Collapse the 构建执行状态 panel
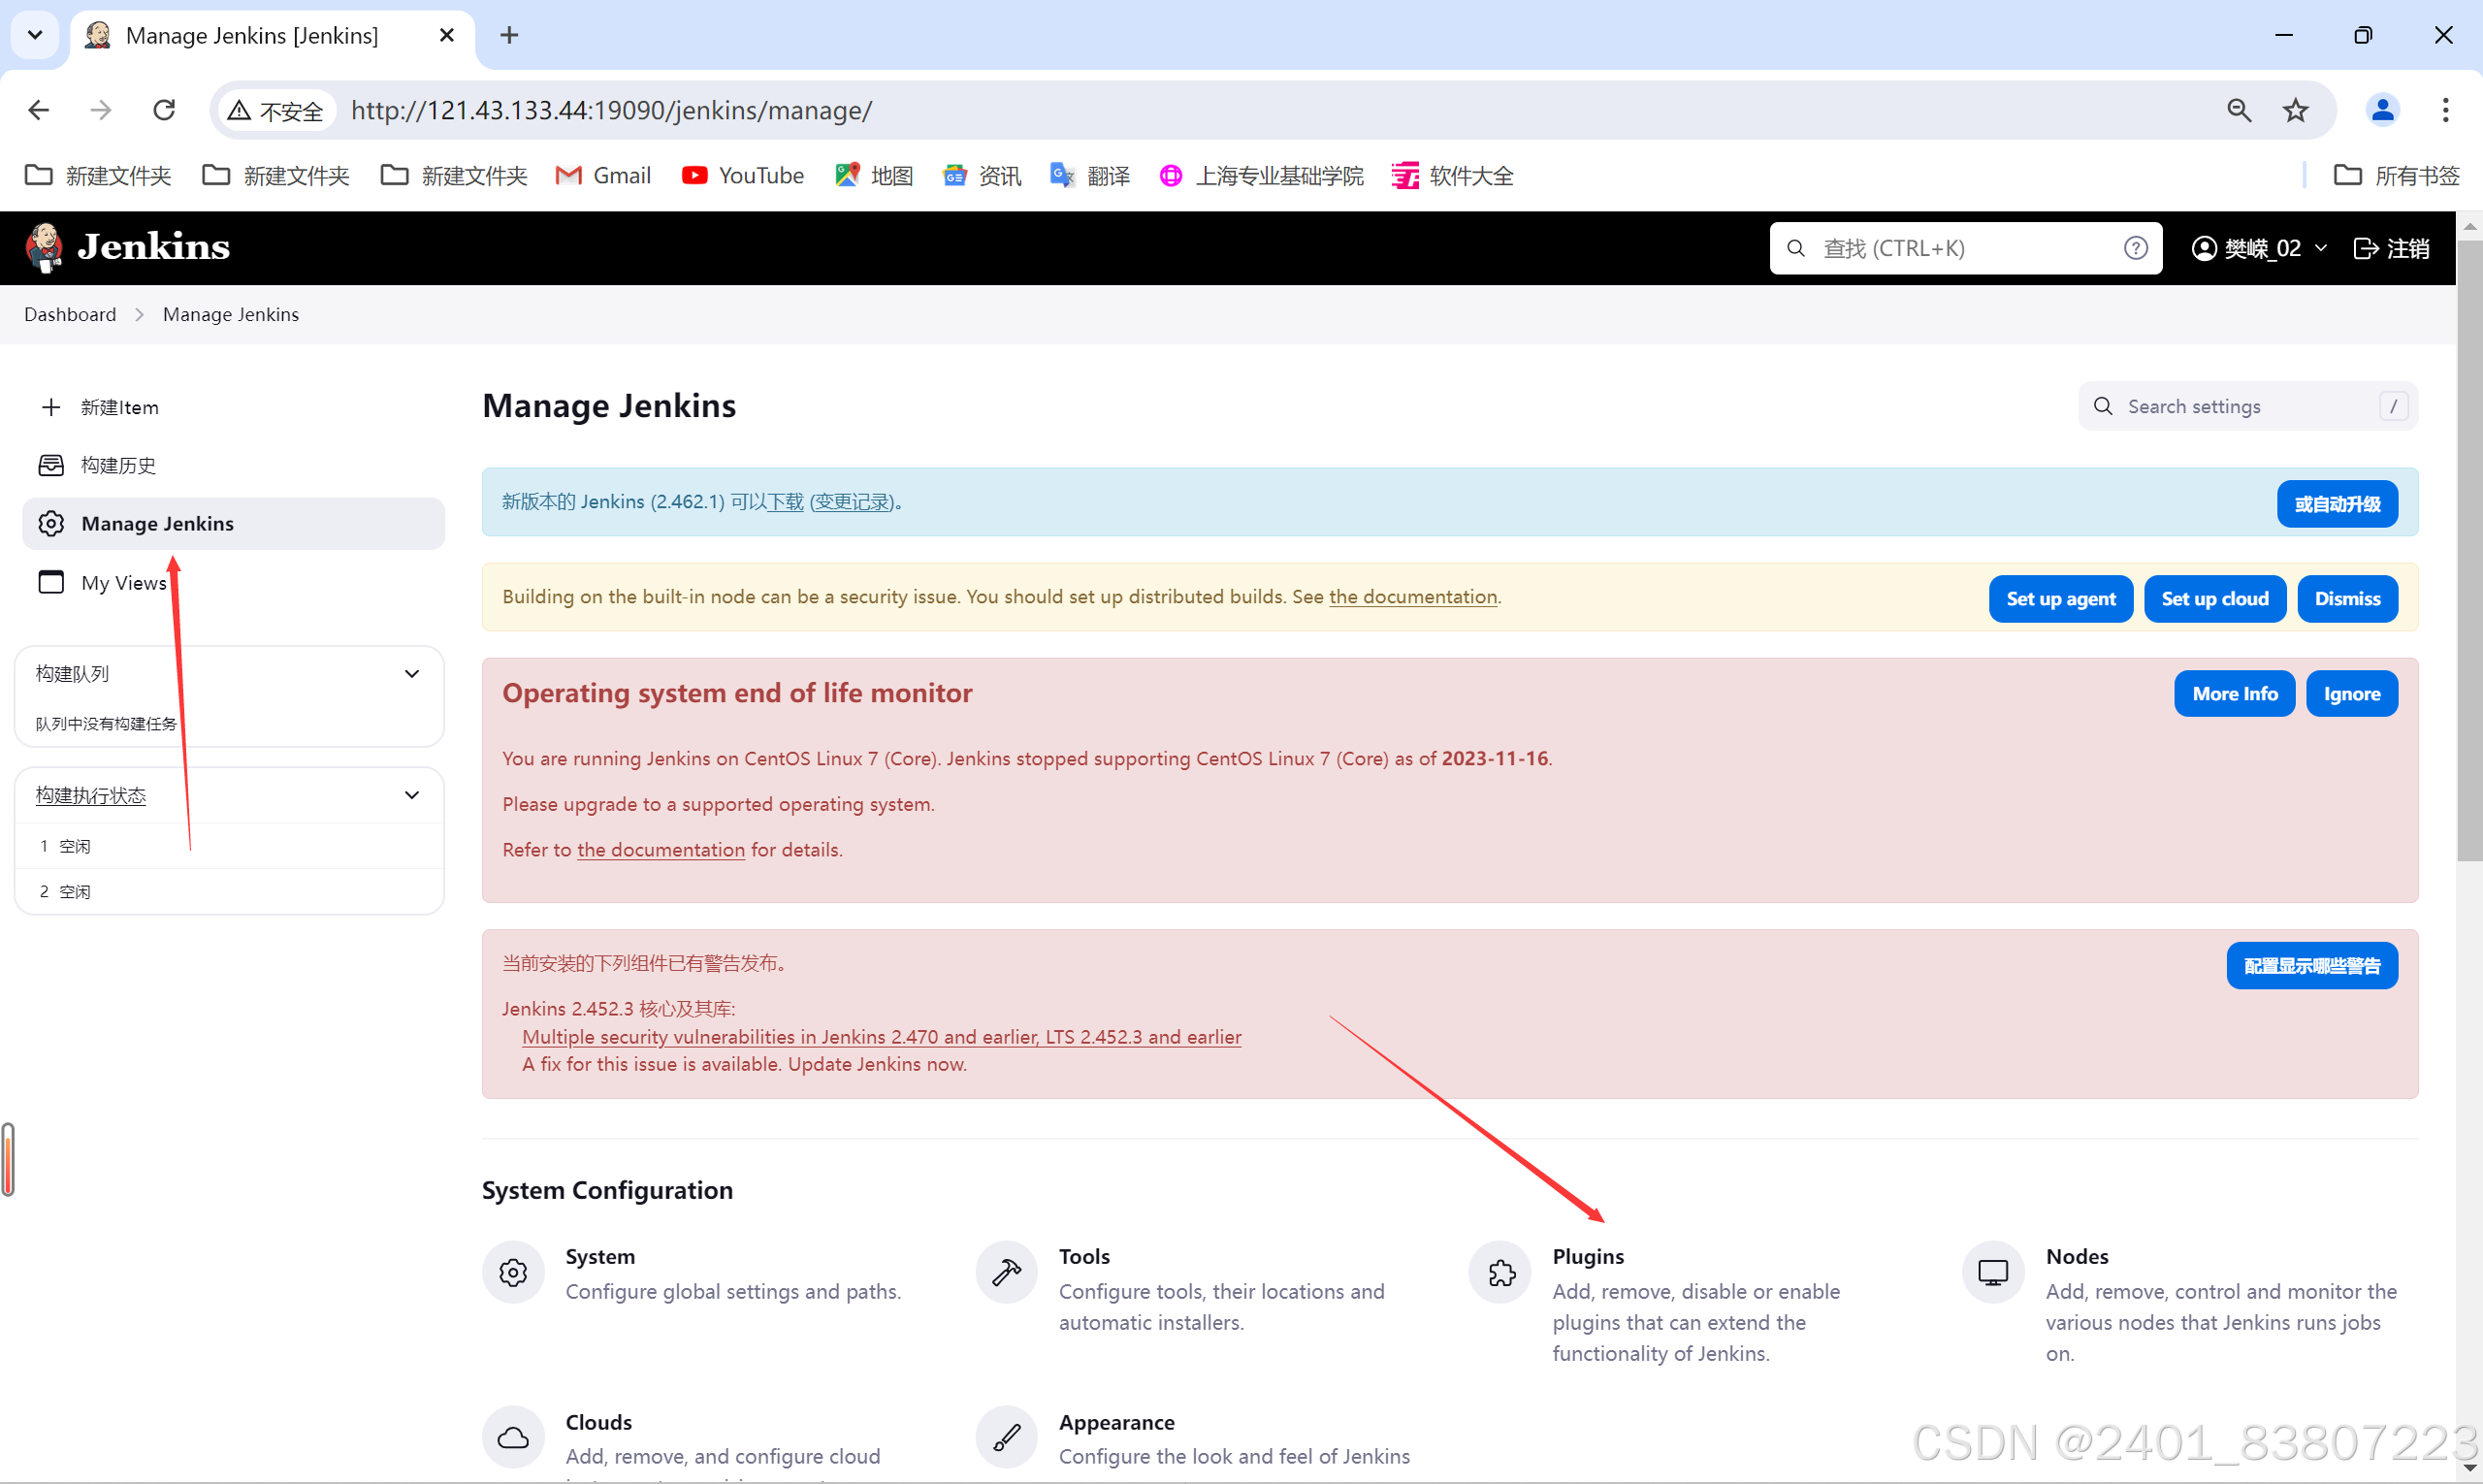Screen dimensions: 2483x1484 click(411, 794)
